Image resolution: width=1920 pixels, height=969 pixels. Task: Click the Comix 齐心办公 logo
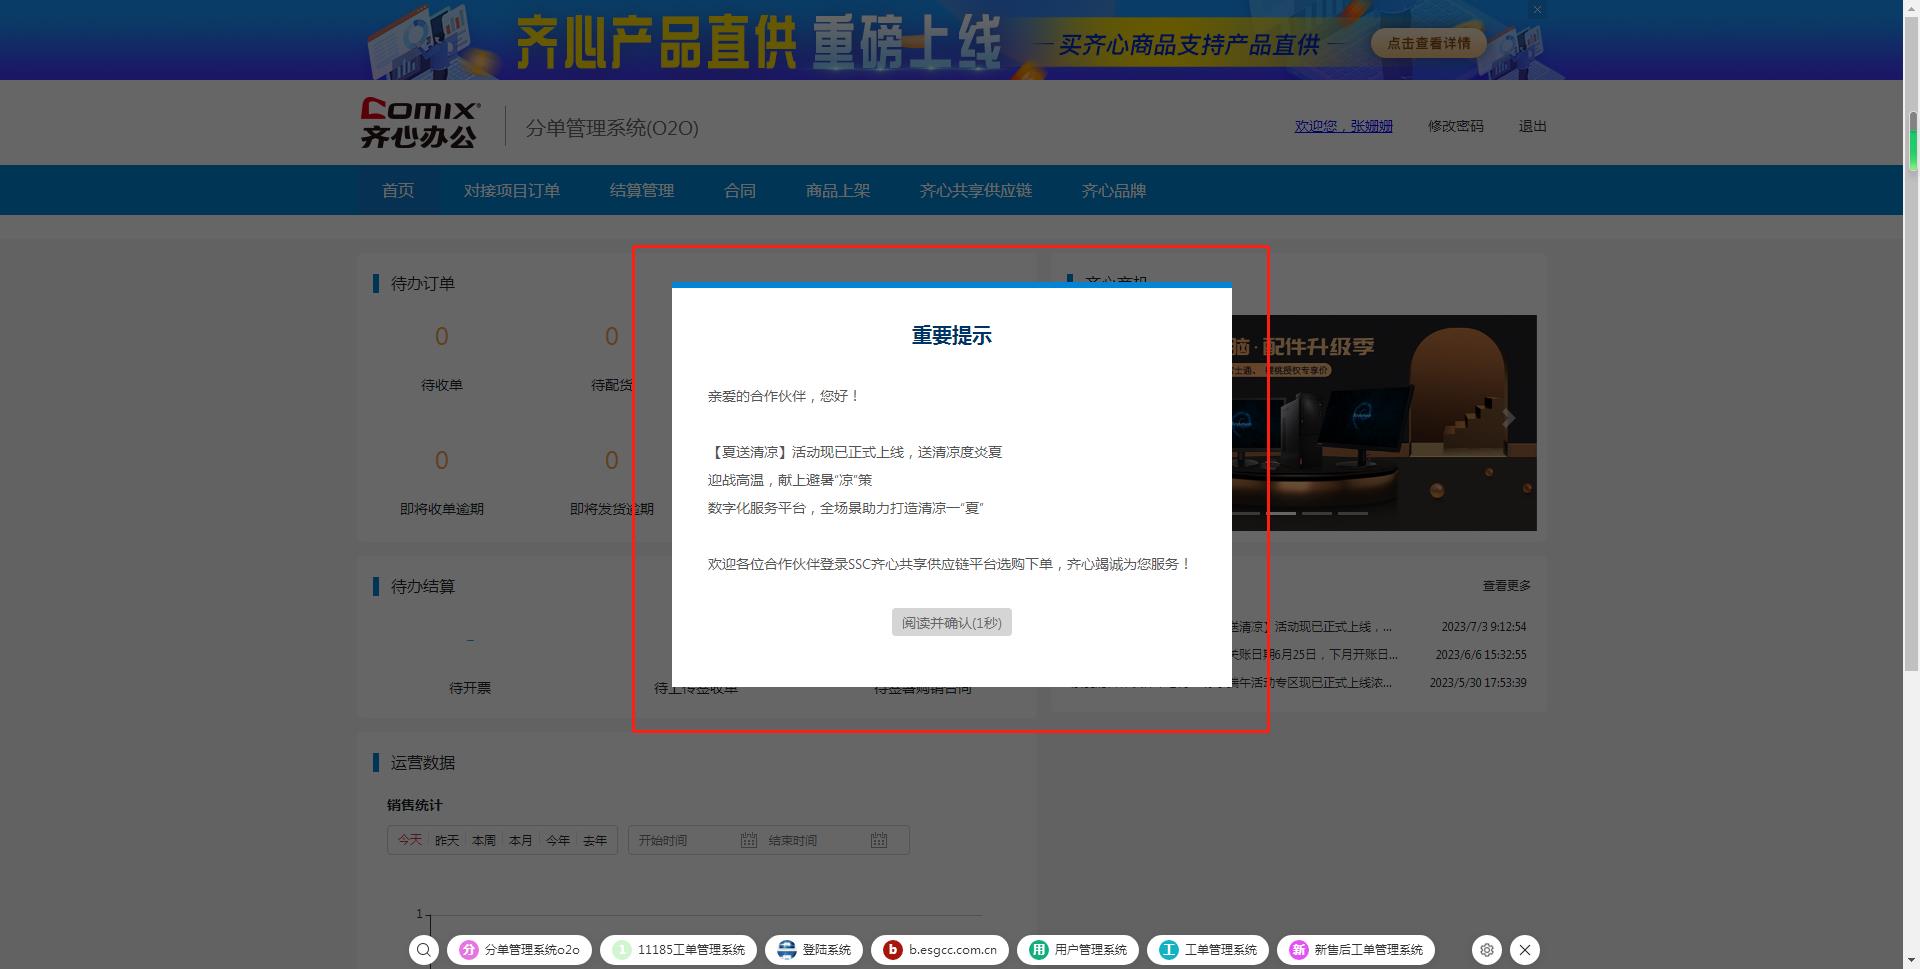[420, 124]
